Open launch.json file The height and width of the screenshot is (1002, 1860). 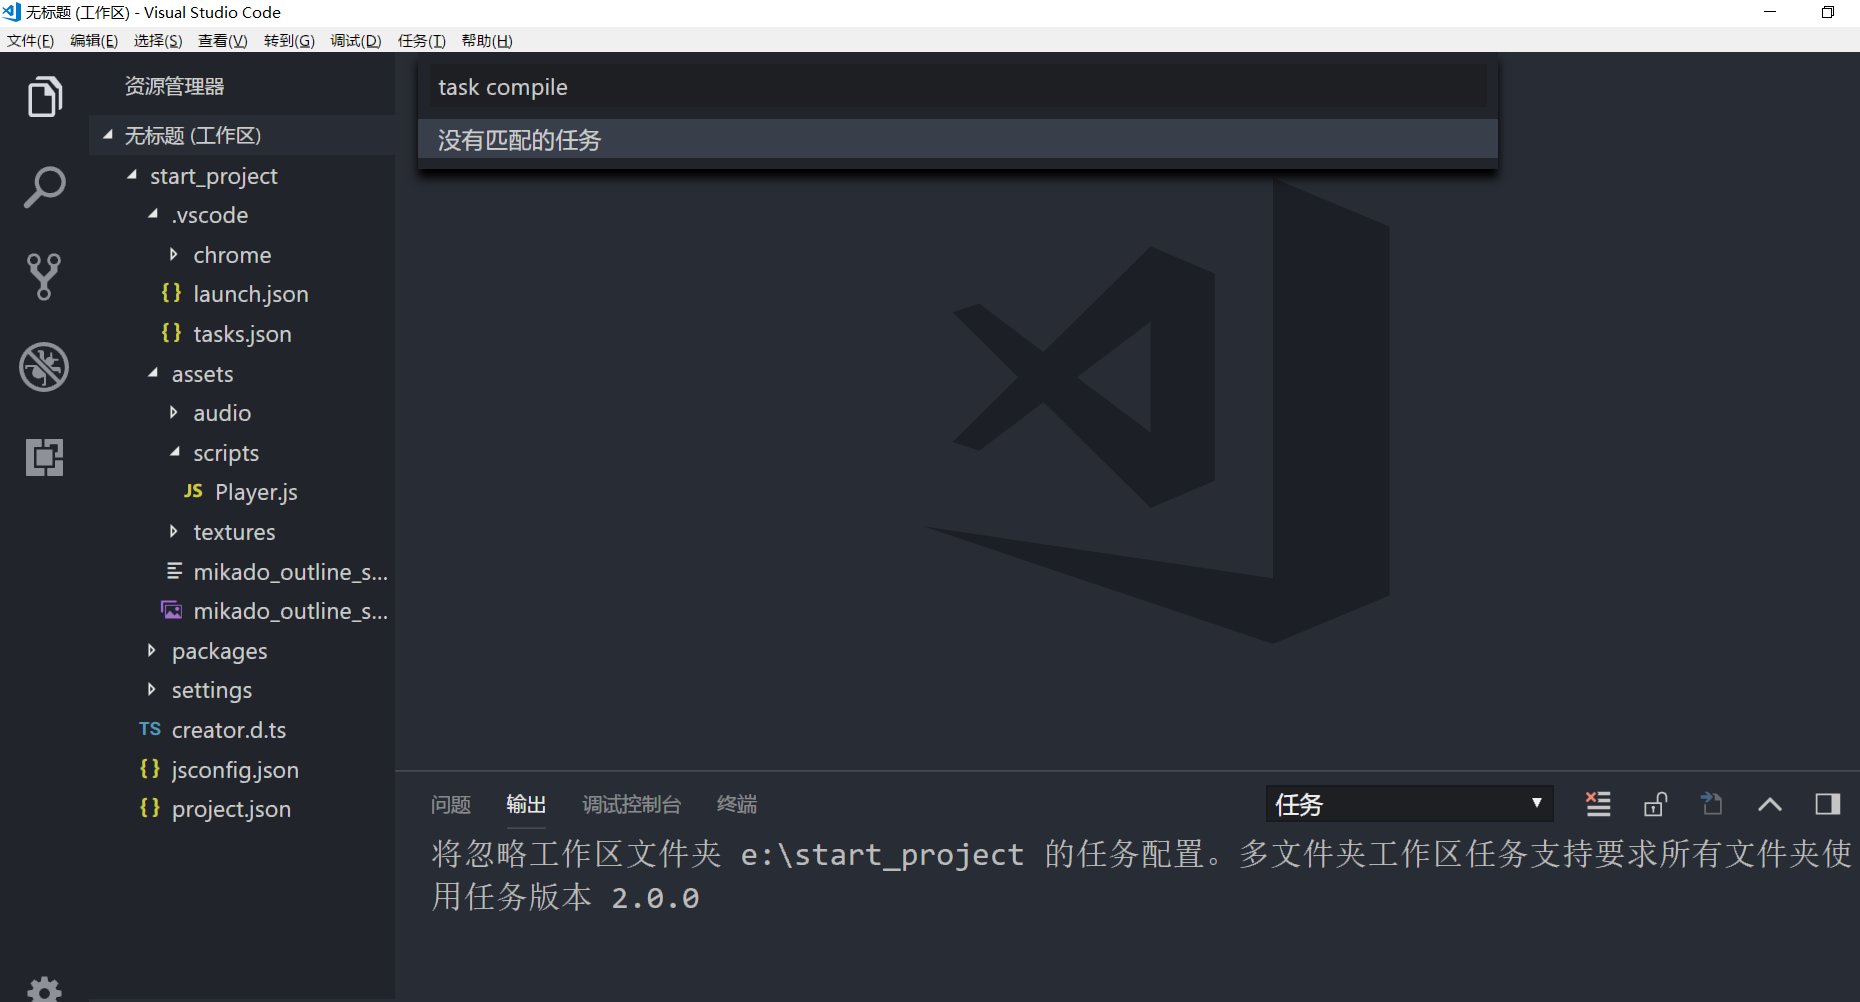point(242,294)
